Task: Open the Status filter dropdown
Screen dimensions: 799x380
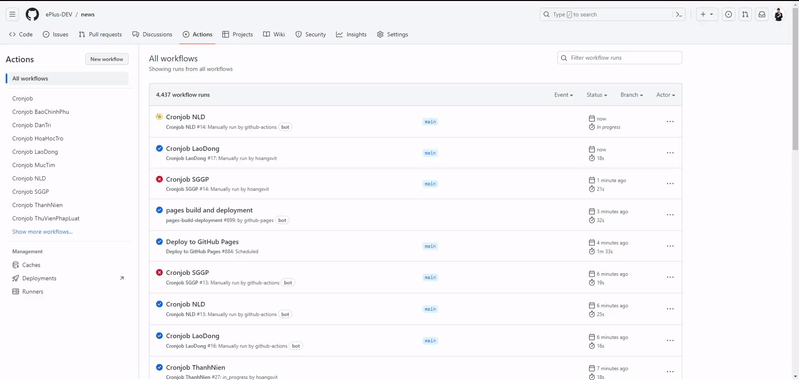Action: coord(597,95)
